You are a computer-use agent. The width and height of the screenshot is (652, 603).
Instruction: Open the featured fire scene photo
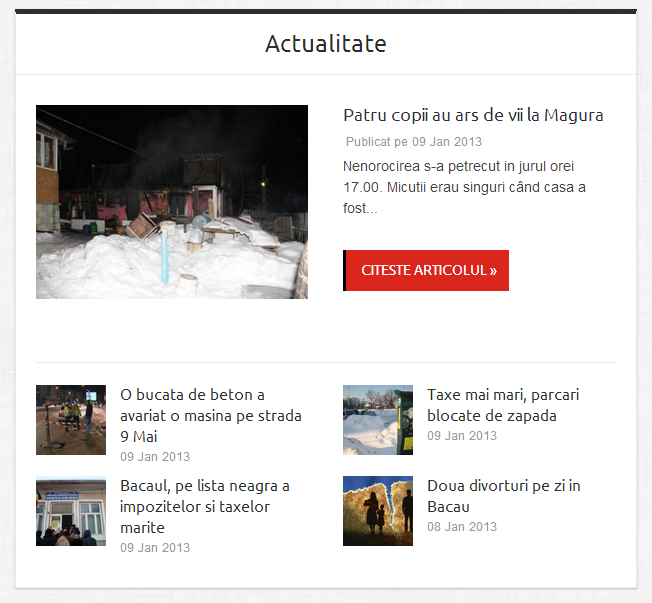pos(171,201)
